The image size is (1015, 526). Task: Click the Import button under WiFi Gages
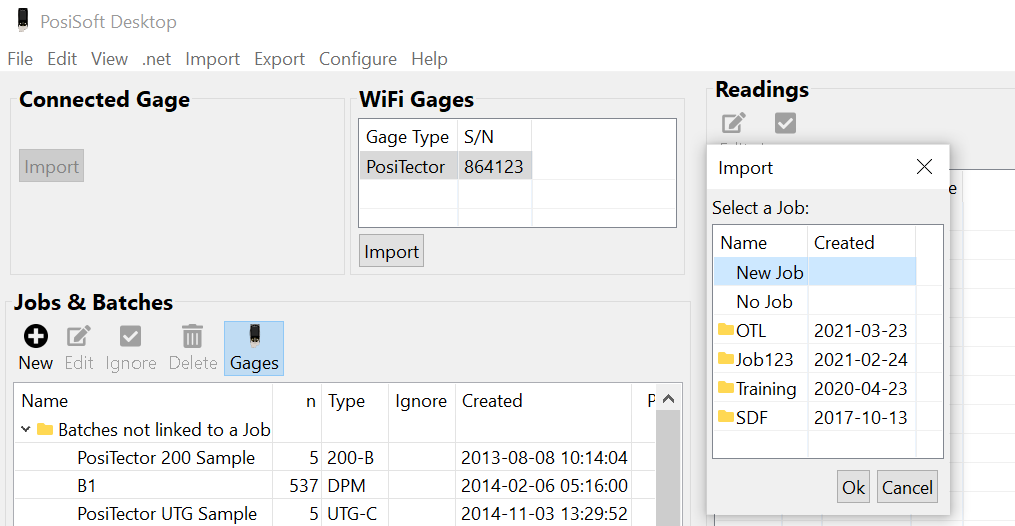point(391,251)
